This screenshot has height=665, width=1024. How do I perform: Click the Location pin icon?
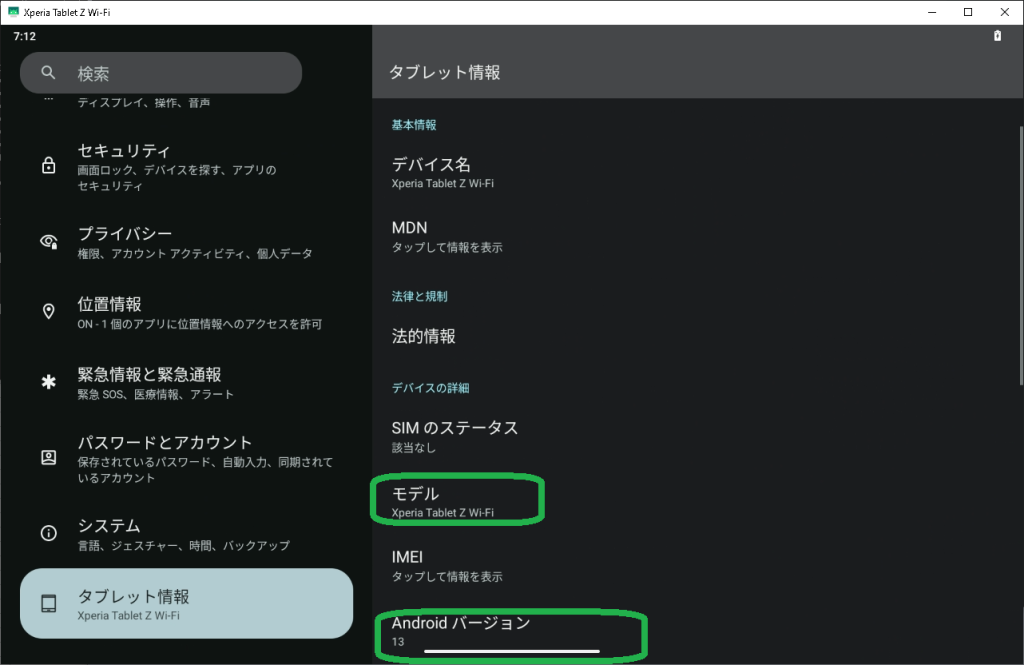(x=48, y=312)
